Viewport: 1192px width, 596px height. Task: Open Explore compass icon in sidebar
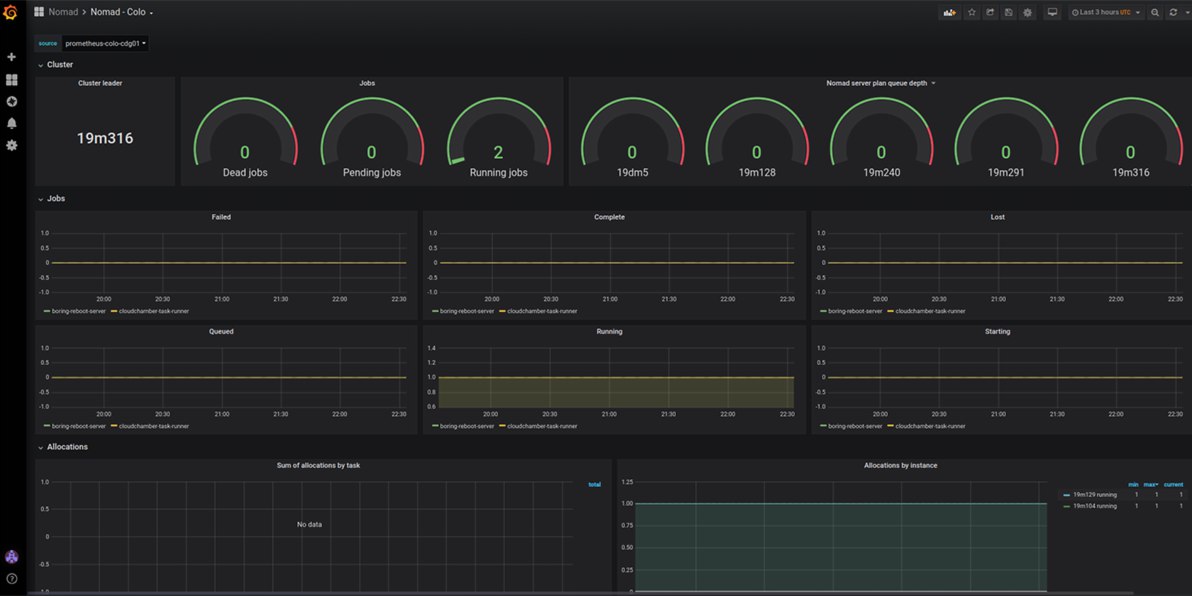[11, 102]
